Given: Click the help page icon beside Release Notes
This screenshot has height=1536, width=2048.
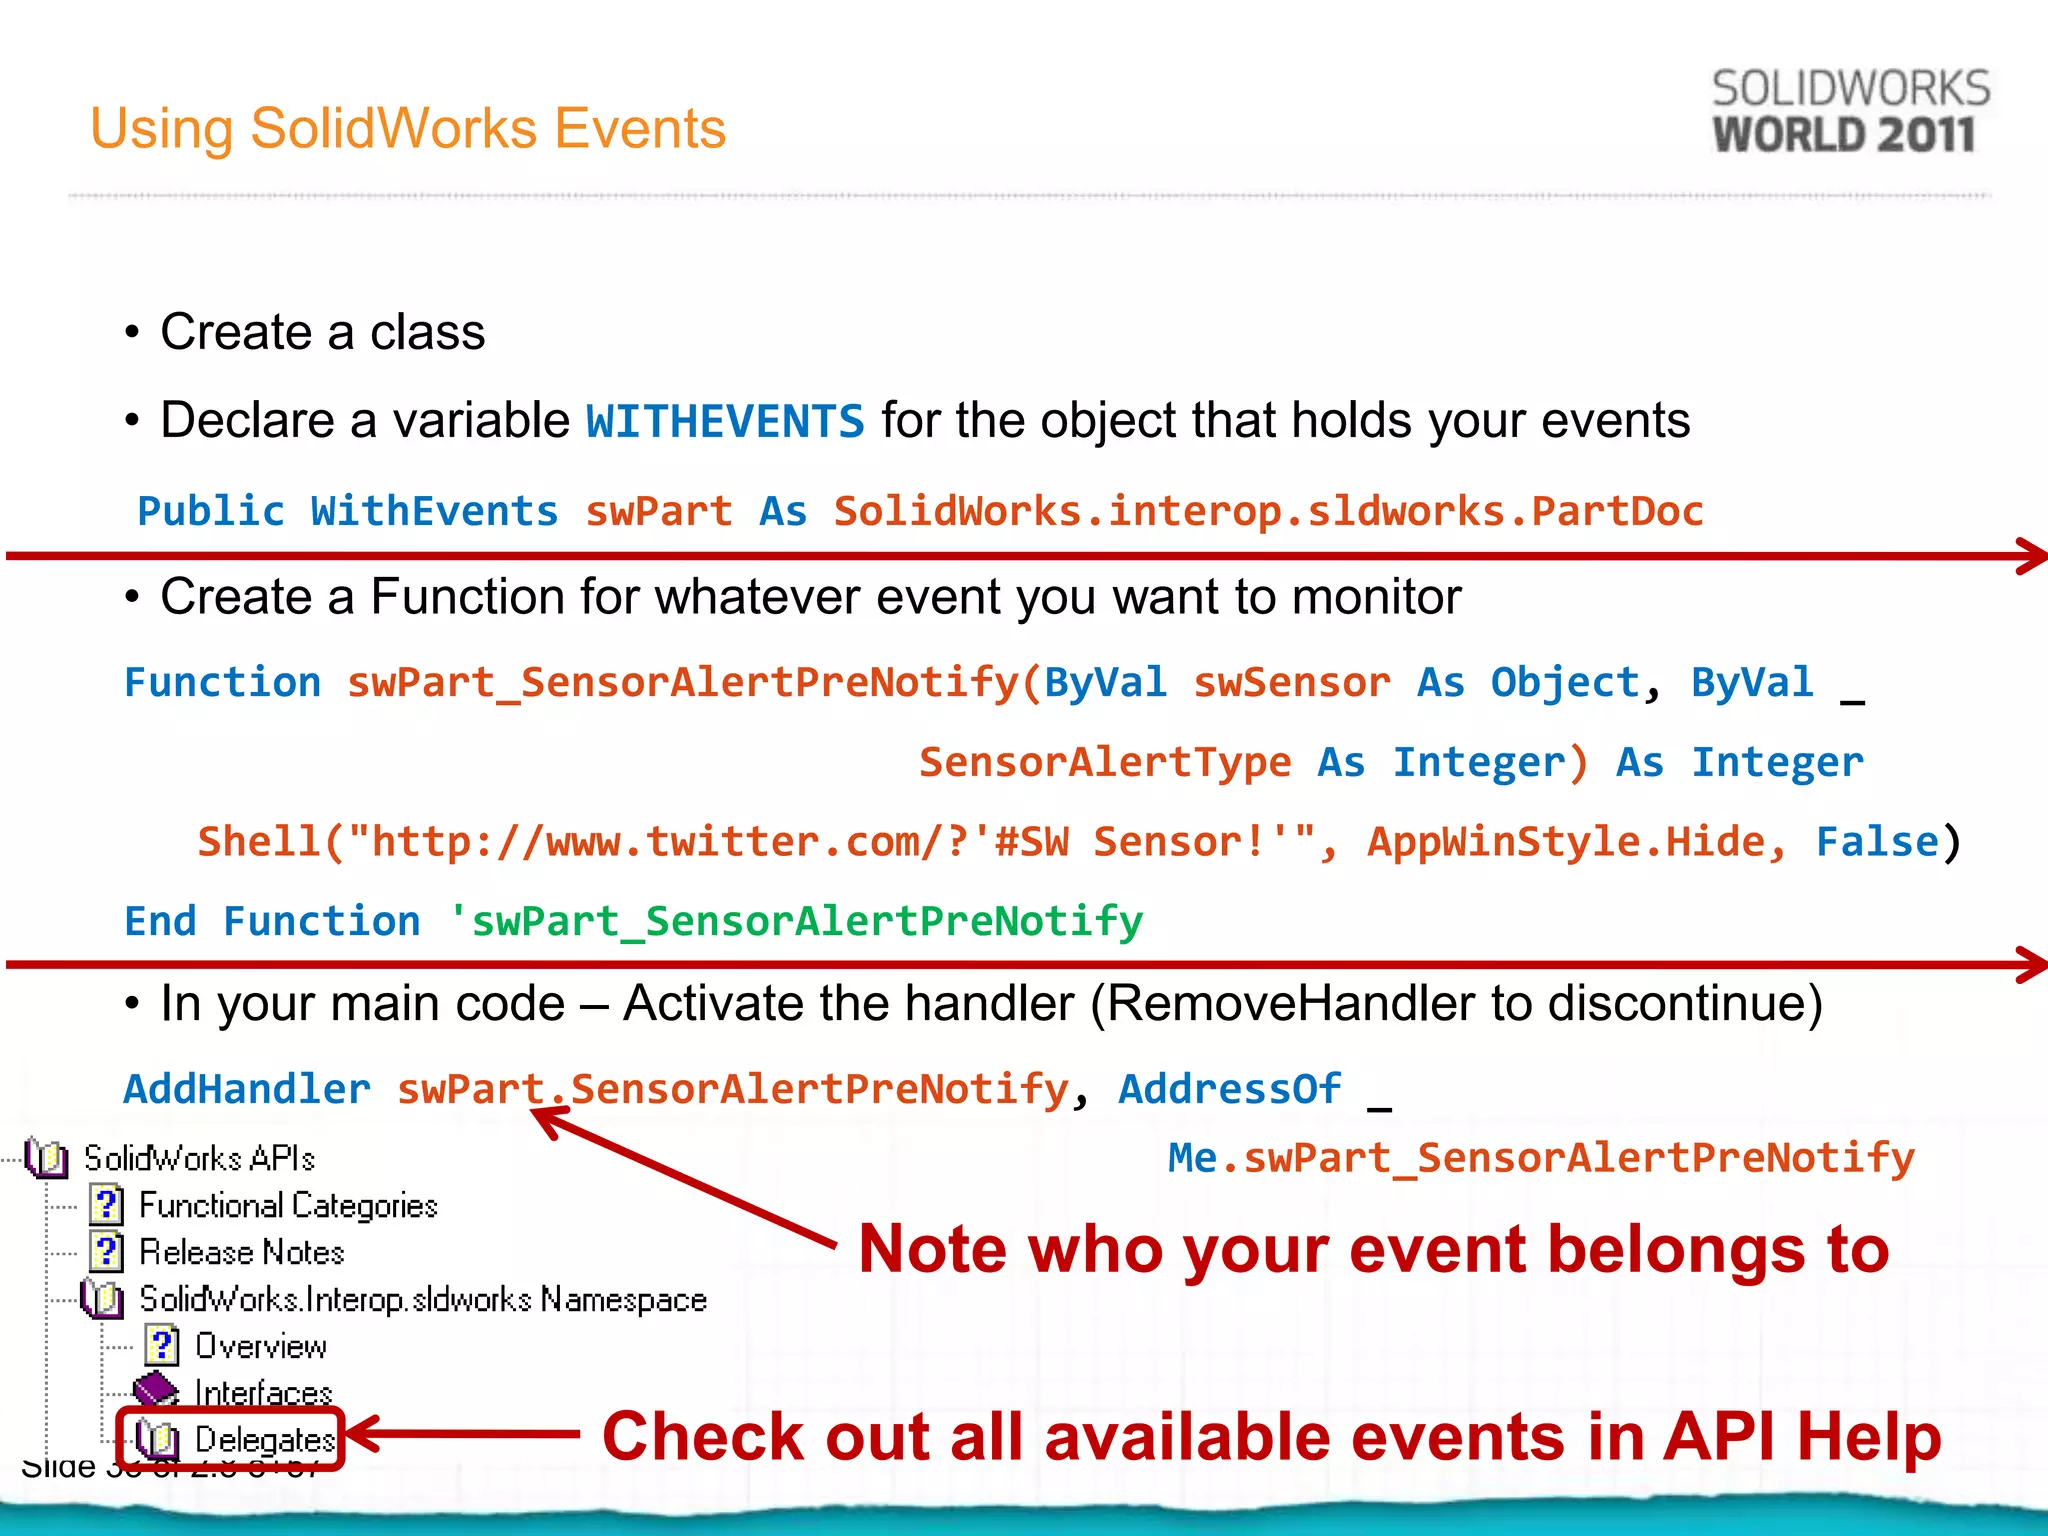Looking at the screenshot, I should pos(106,1252).
